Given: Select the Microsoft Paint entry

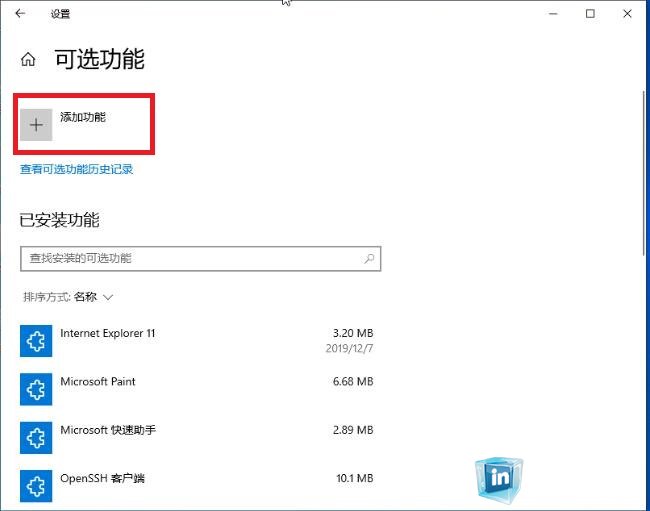Looking at the screenshot, I should [197, 389].
